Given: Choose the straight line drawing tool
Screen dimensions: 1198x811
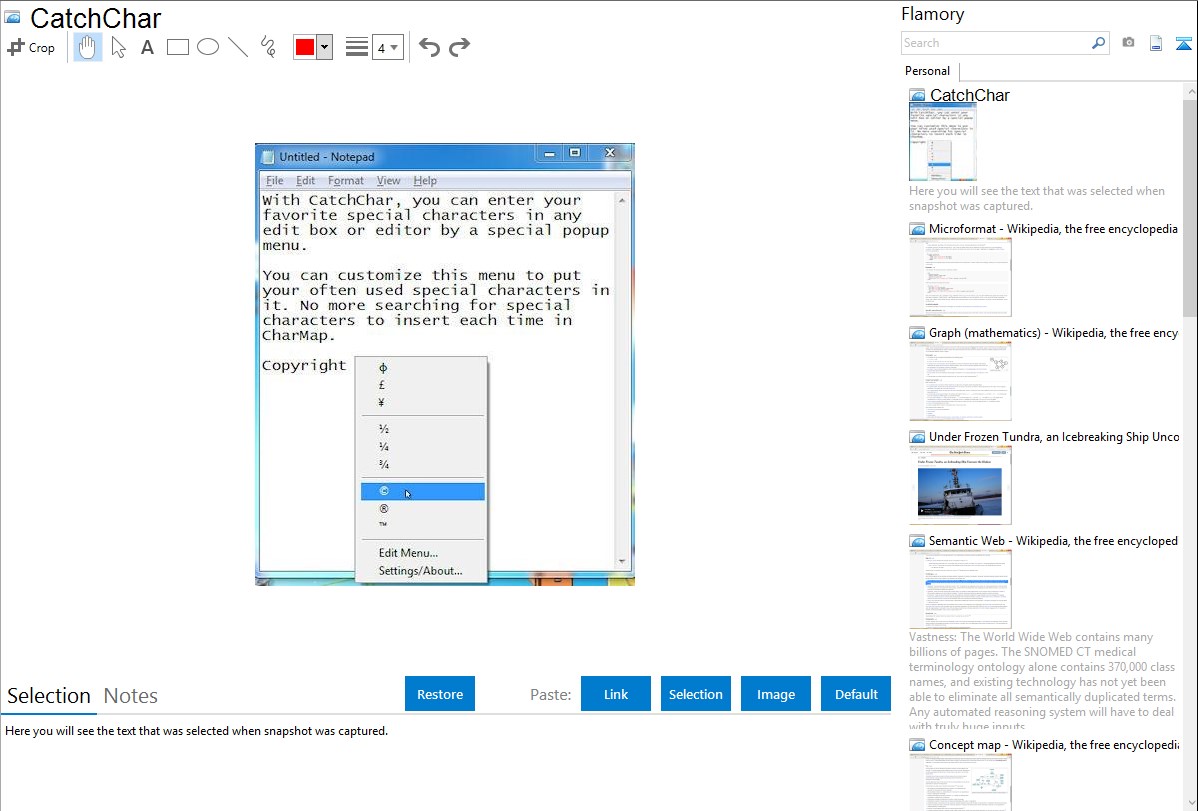Looking at the screenshot, I should (x=238, y=47).
